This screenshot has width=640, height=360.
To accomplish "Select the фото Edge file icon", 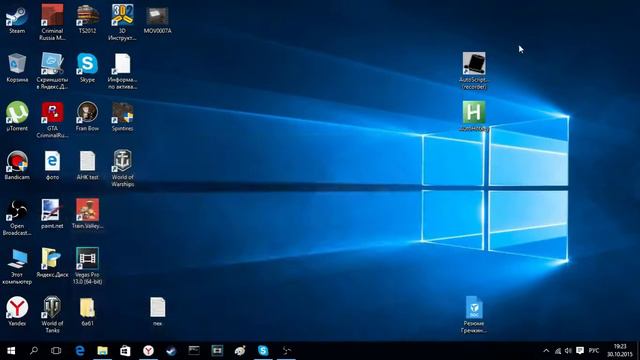I will click(x=52, y=166).
